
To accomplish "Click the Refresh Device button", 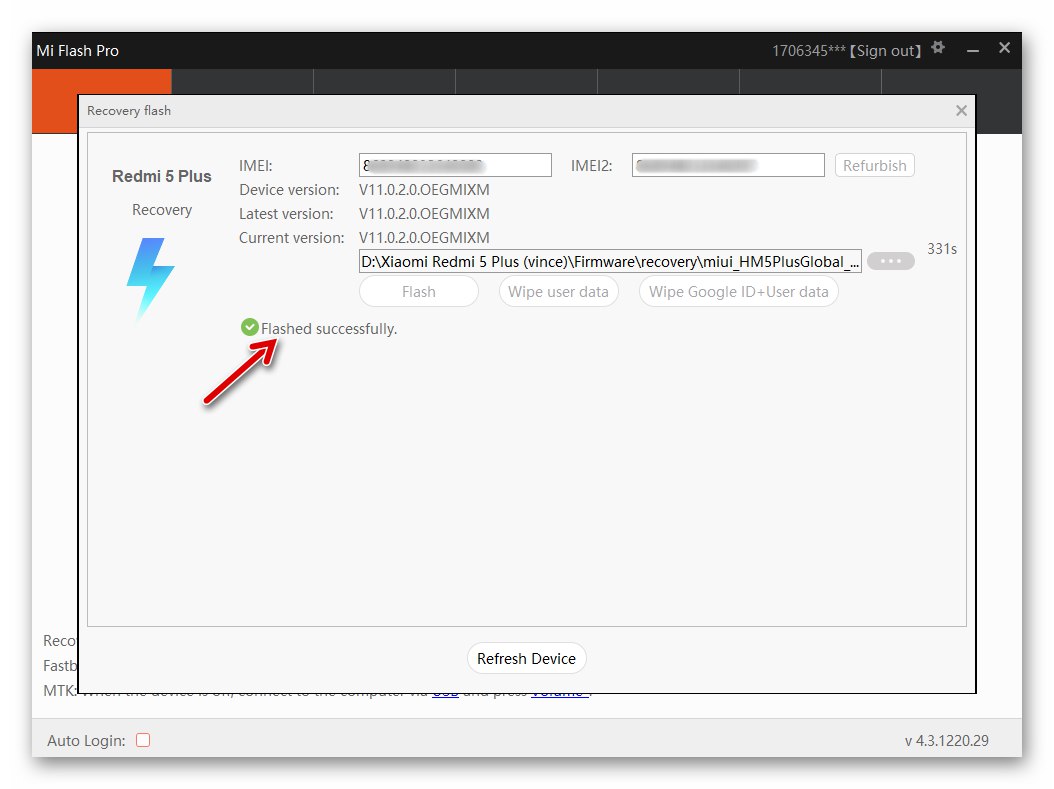I will (526, 659).
